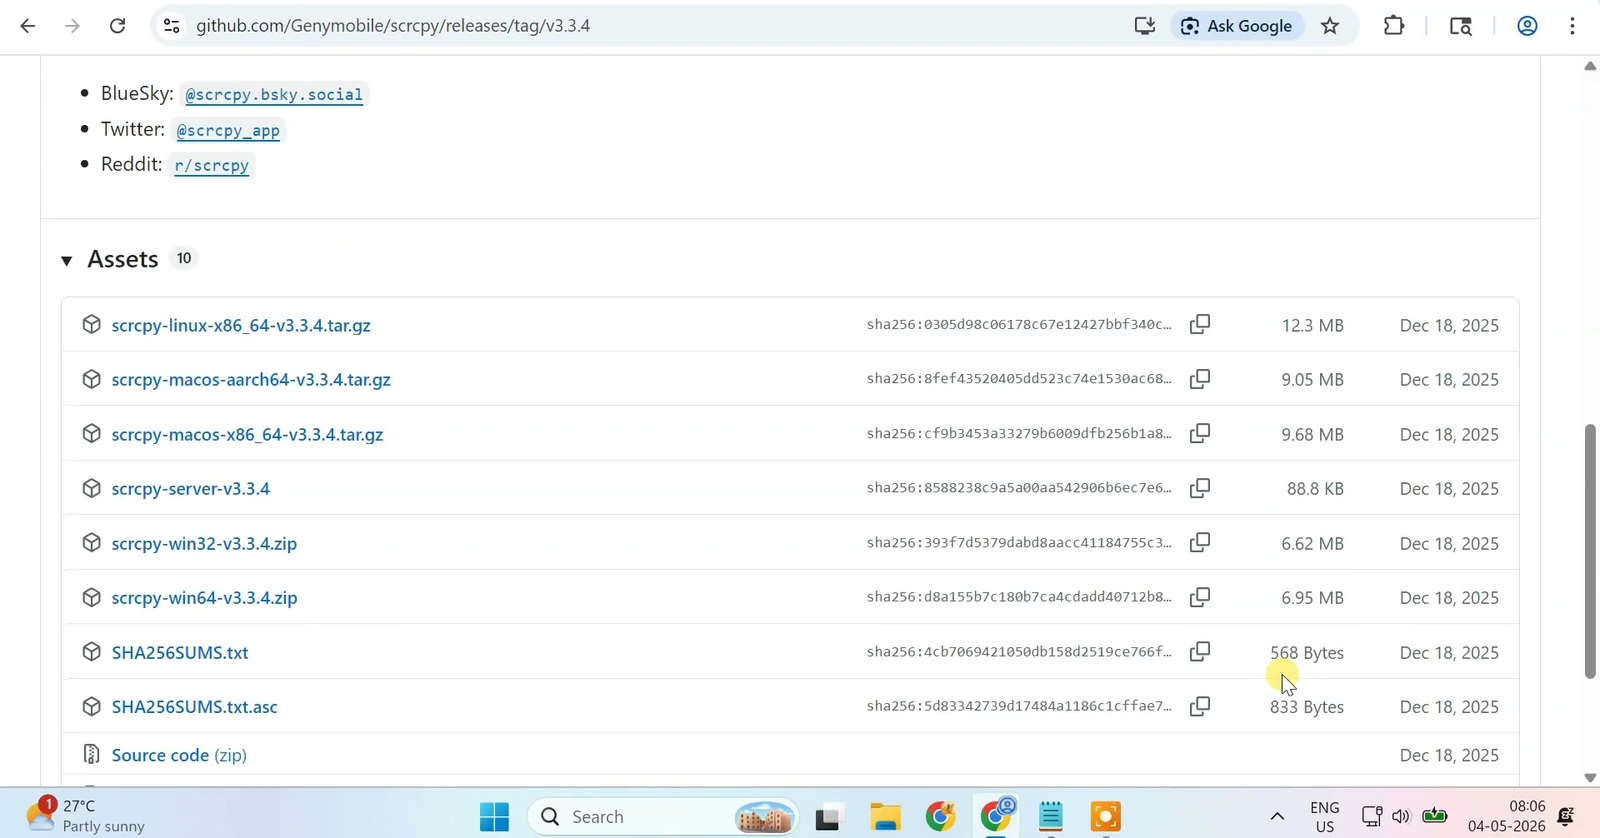1600x838 pixels.
Task: Open the clock showing 08:06
Action: pyautogui.click(x=1507, y=817)
